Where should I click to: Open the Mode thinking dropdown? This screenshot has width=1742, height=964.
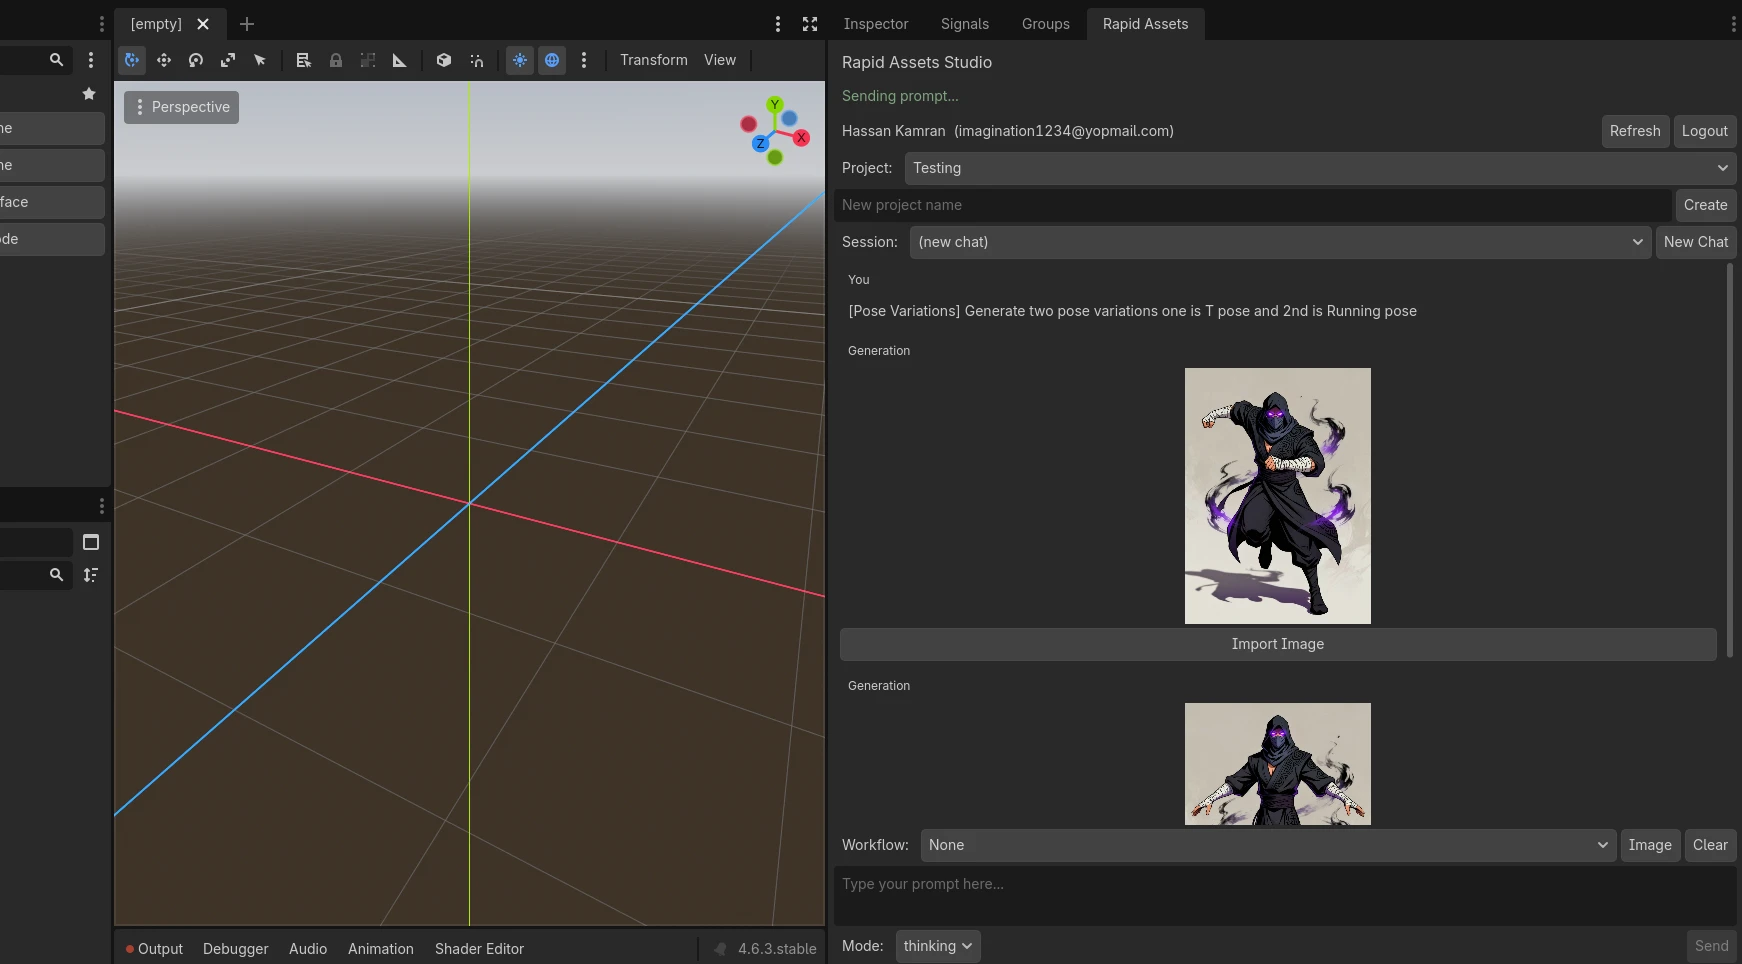pyautogui.click(x=938, y=946)
